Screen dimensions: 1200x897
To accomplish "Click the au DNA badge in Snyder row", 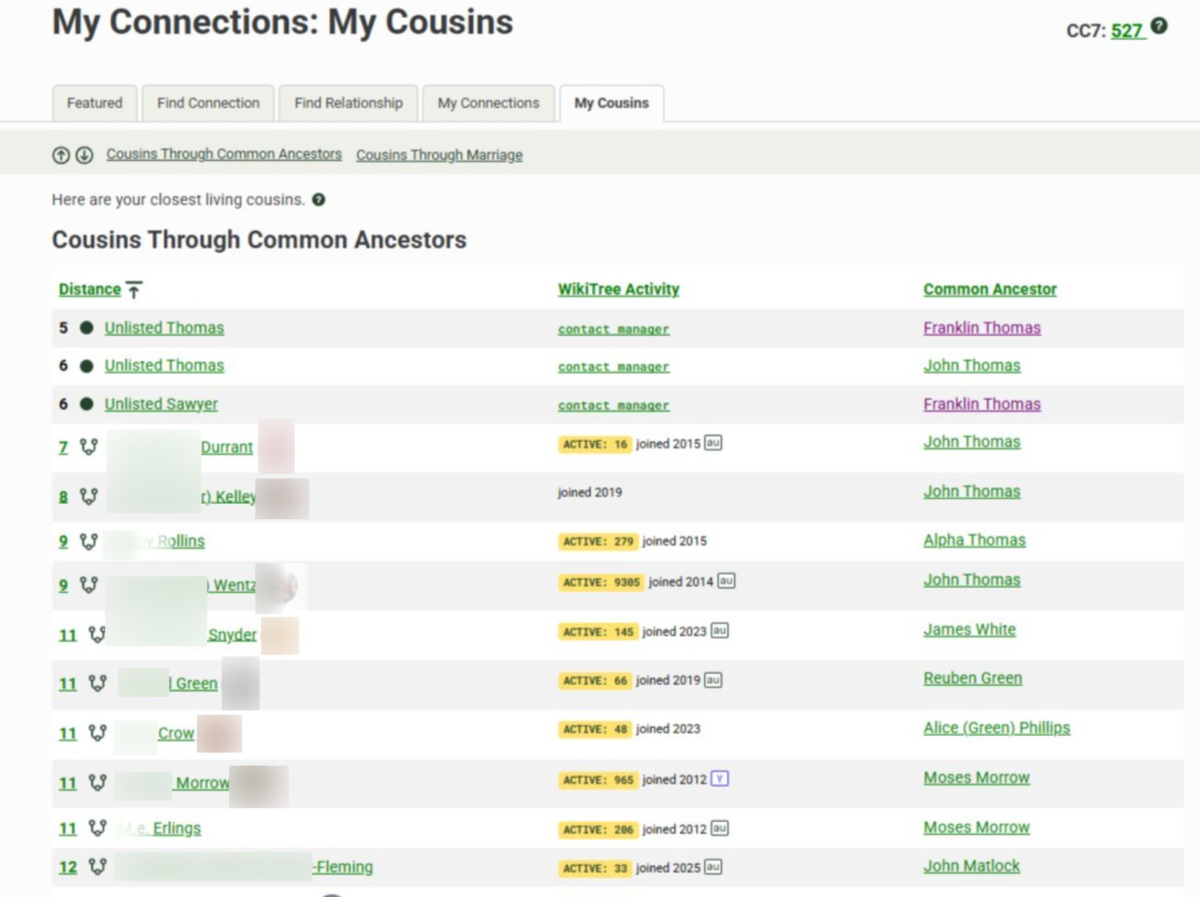I will (x=720, y=631).
